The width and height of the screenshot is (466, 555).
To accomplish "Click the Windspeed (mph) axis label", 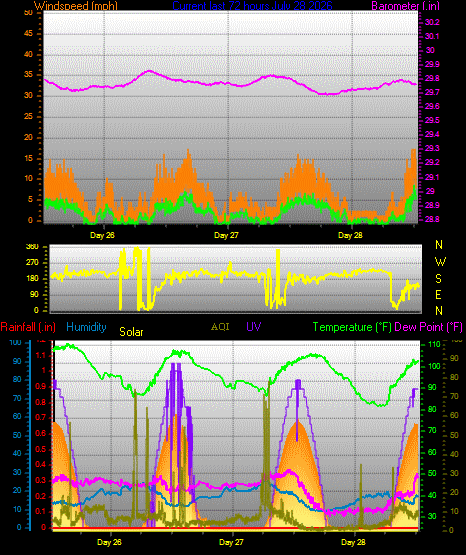I will [76, 6].
